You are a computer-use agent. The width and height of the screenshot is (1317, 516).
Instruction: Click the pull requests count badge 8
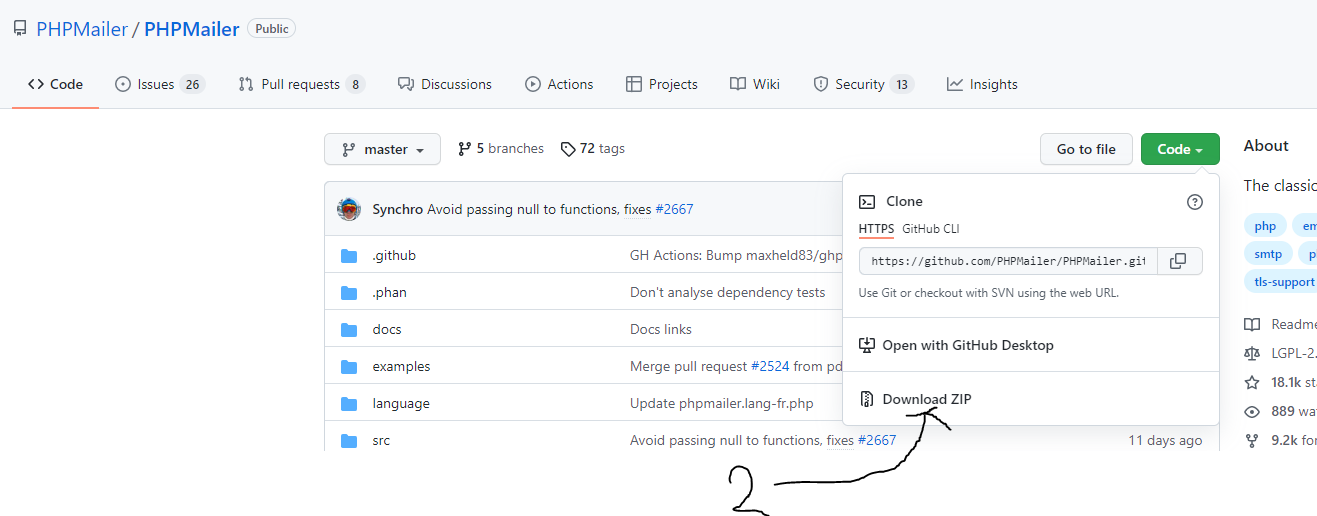click(x=355, y=84)
